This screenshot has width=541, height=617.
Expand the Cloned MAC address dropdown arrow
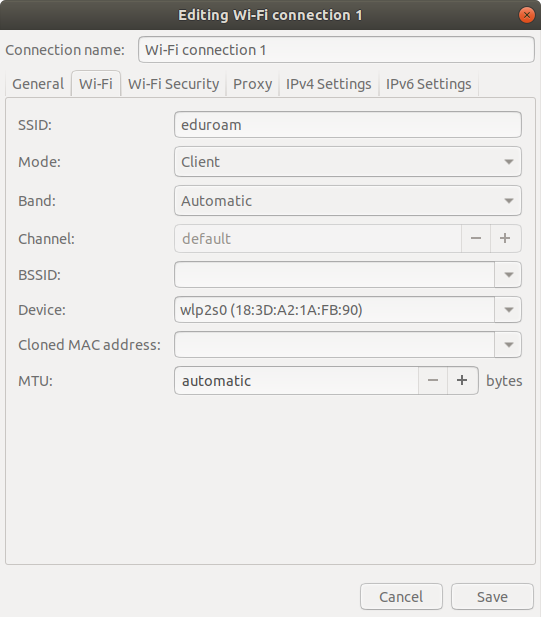508,345
